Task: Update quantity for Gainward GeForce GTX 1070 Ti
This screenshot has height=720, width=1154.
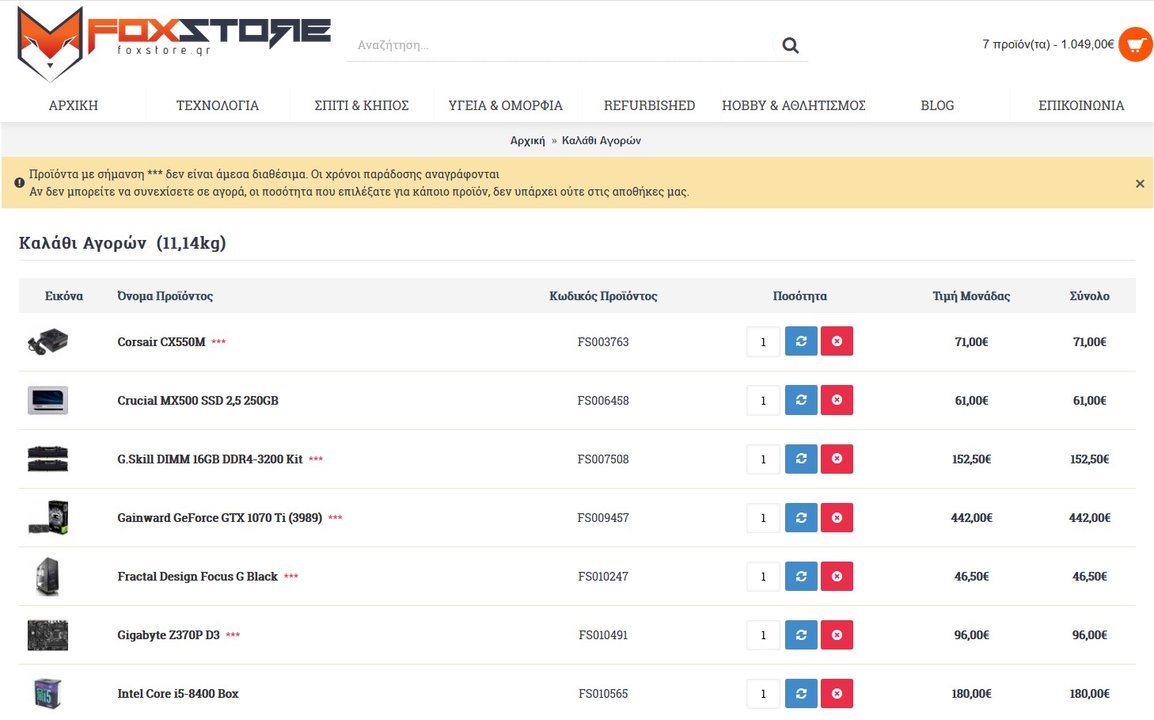Action: 801,518
